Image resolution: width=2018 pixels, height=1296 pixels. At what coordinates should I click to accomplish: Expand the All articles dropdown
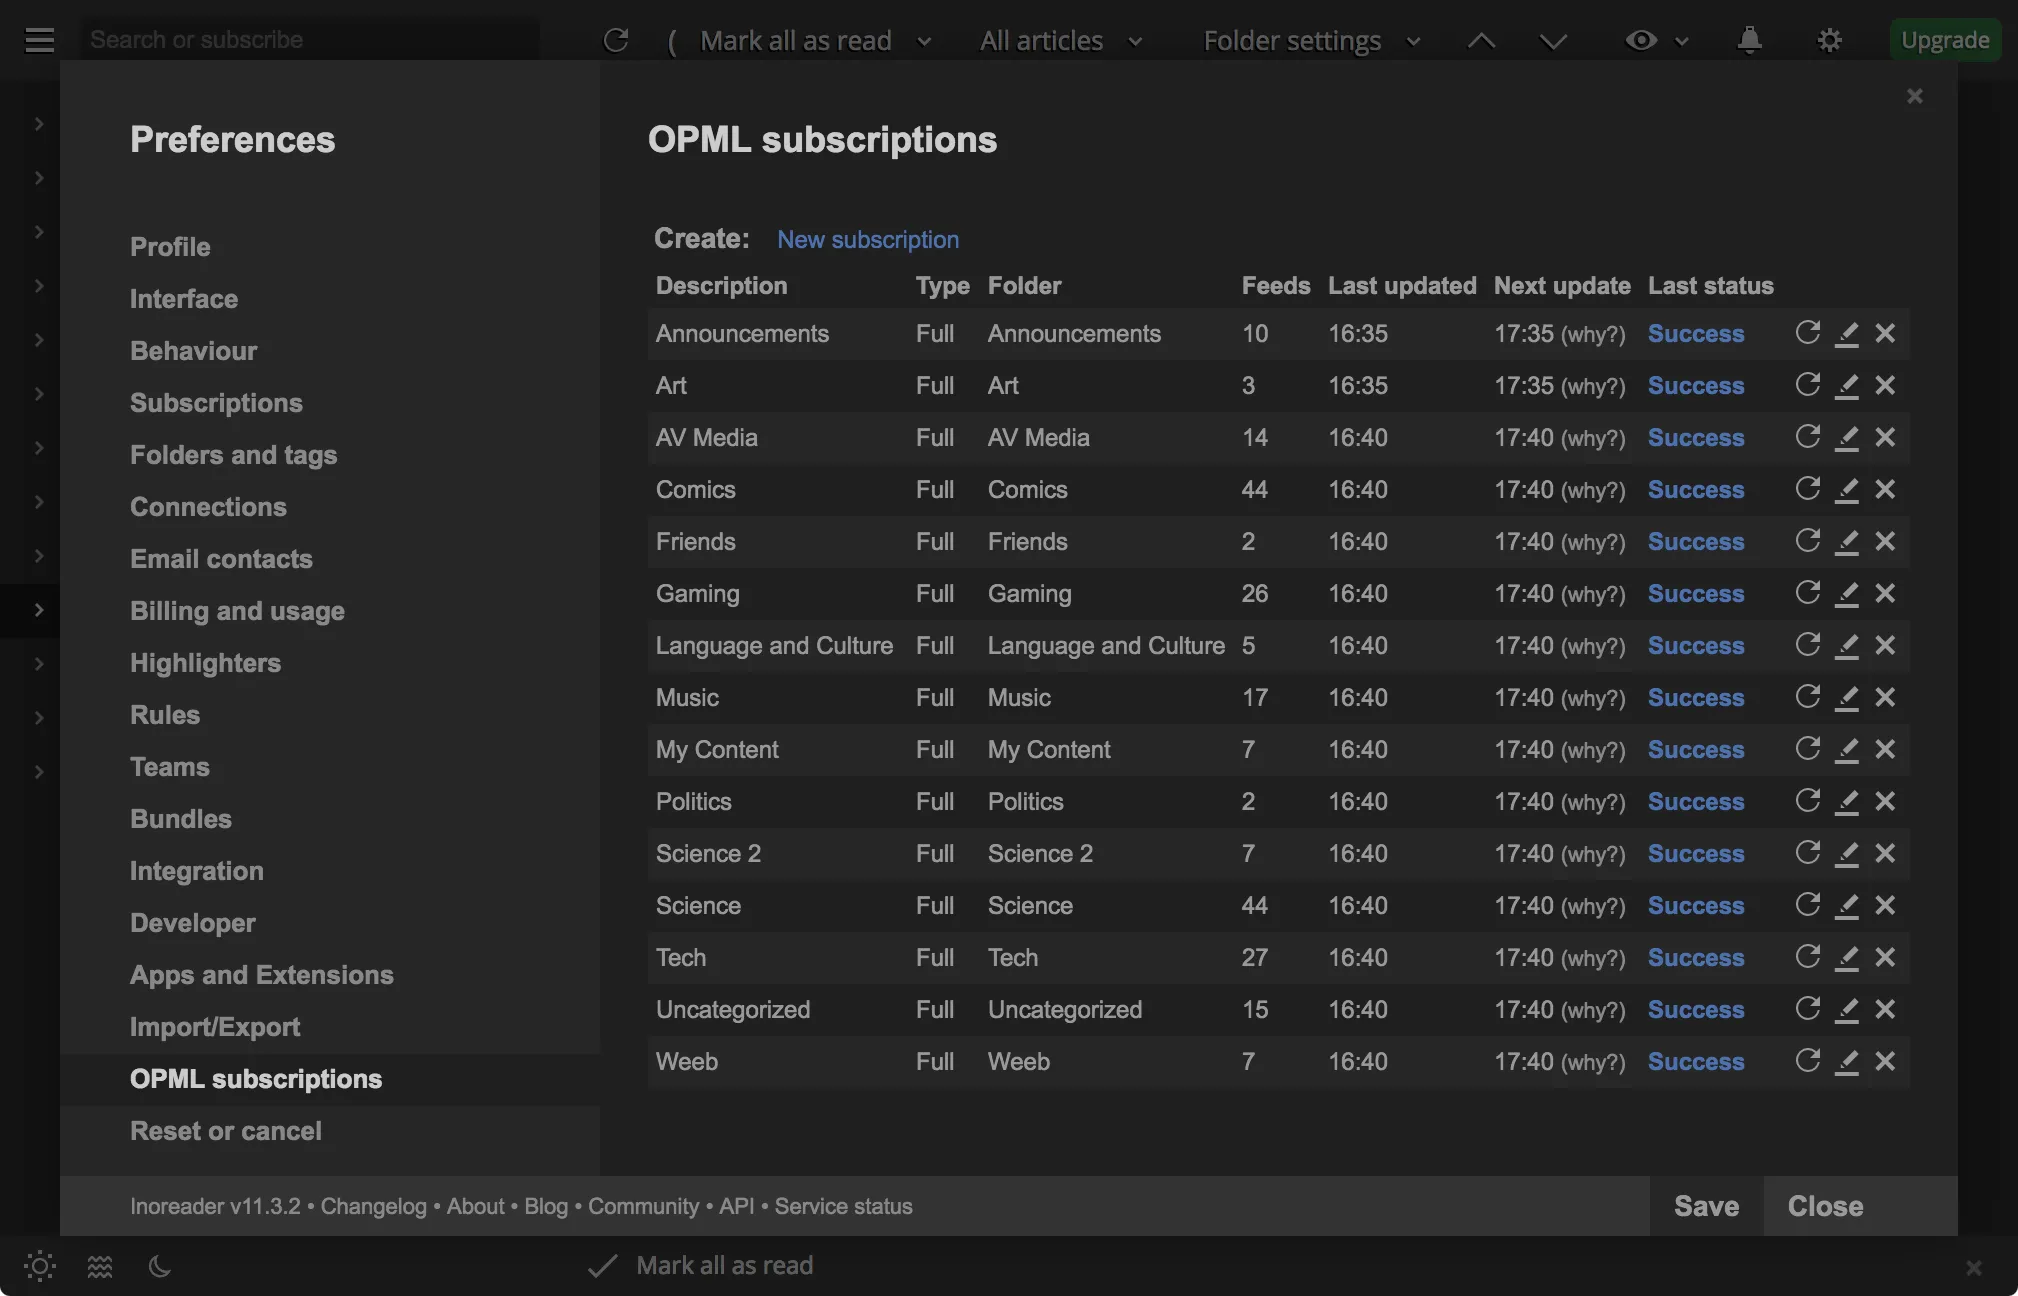[1135, 41]
